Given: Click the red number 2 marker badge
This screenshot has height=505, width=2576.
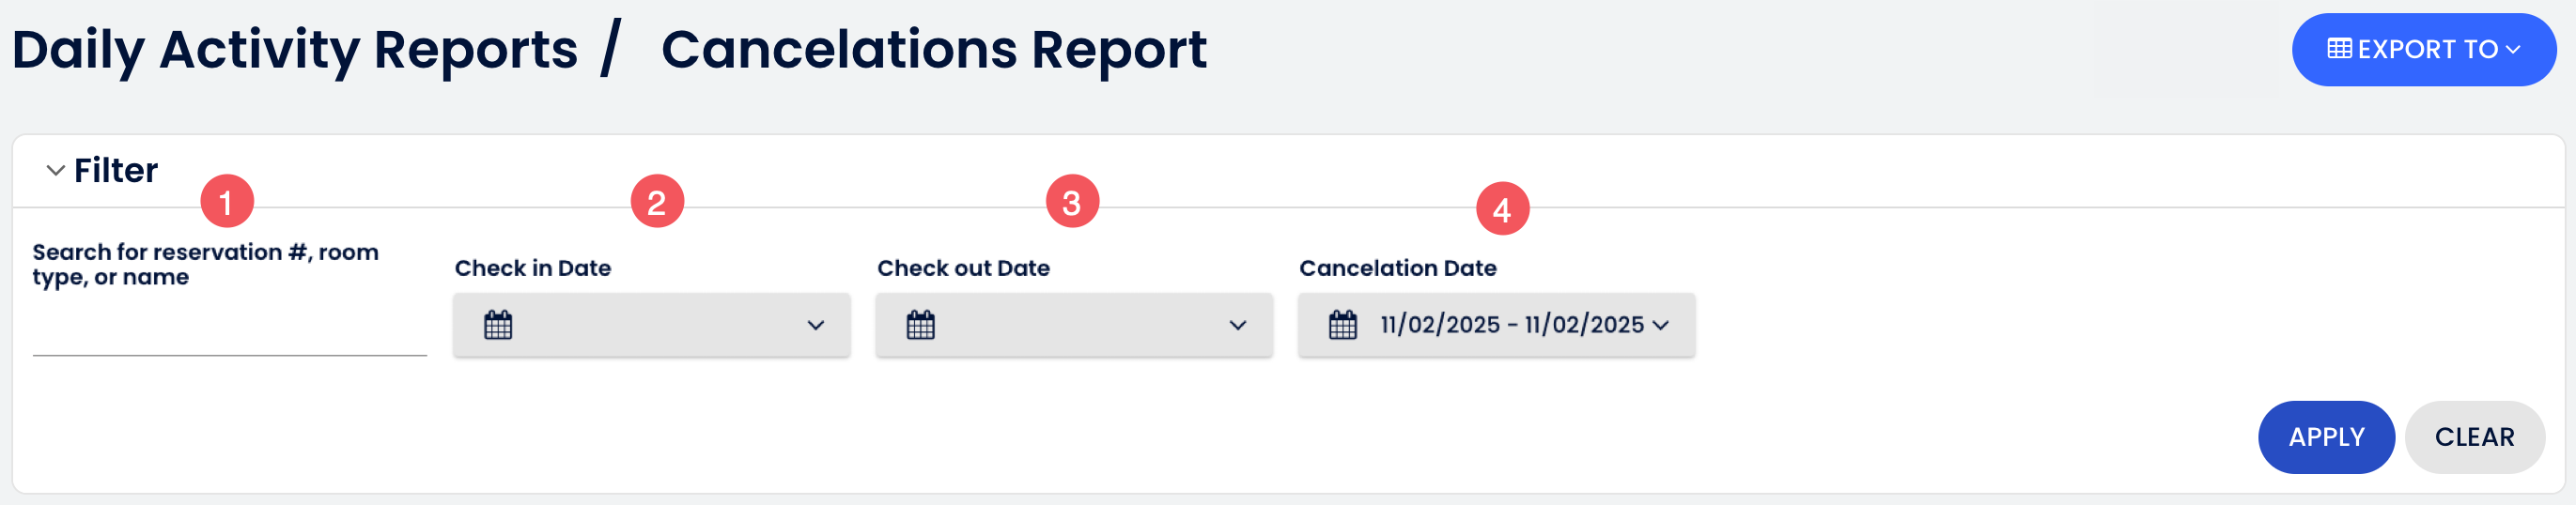Looking at the screenshot, I should (x=657, y=202).
